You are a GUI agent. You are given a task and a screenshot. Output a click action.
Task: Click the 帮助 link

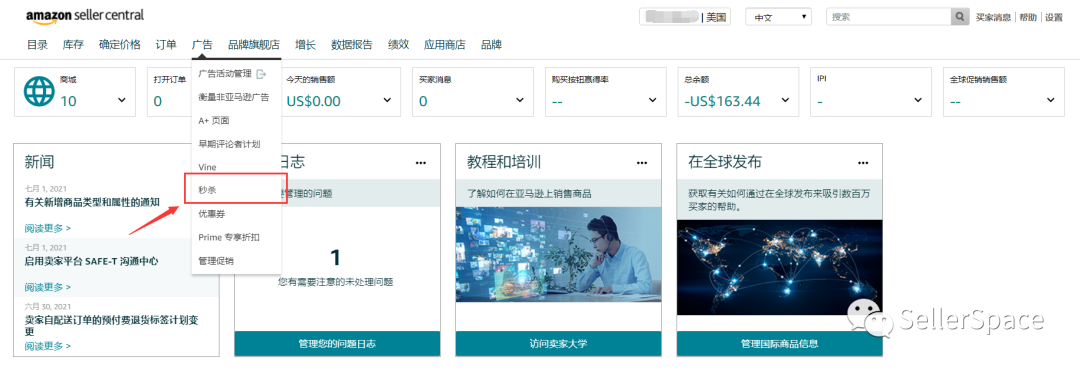tap(1028, 17)
